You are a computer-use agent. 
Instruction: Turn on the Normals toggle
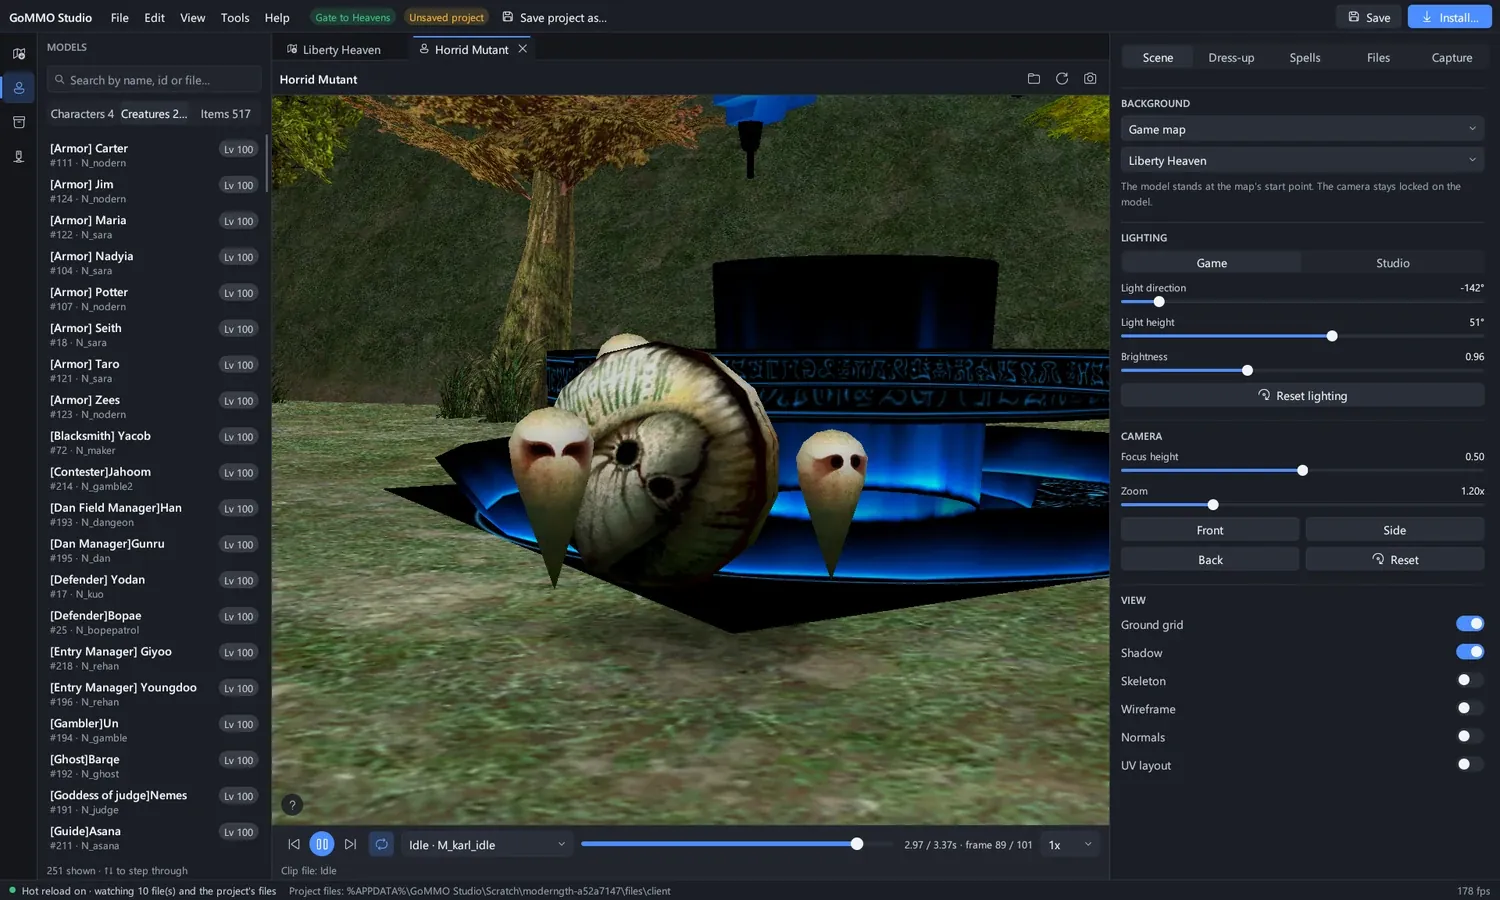pos(1470,736)
